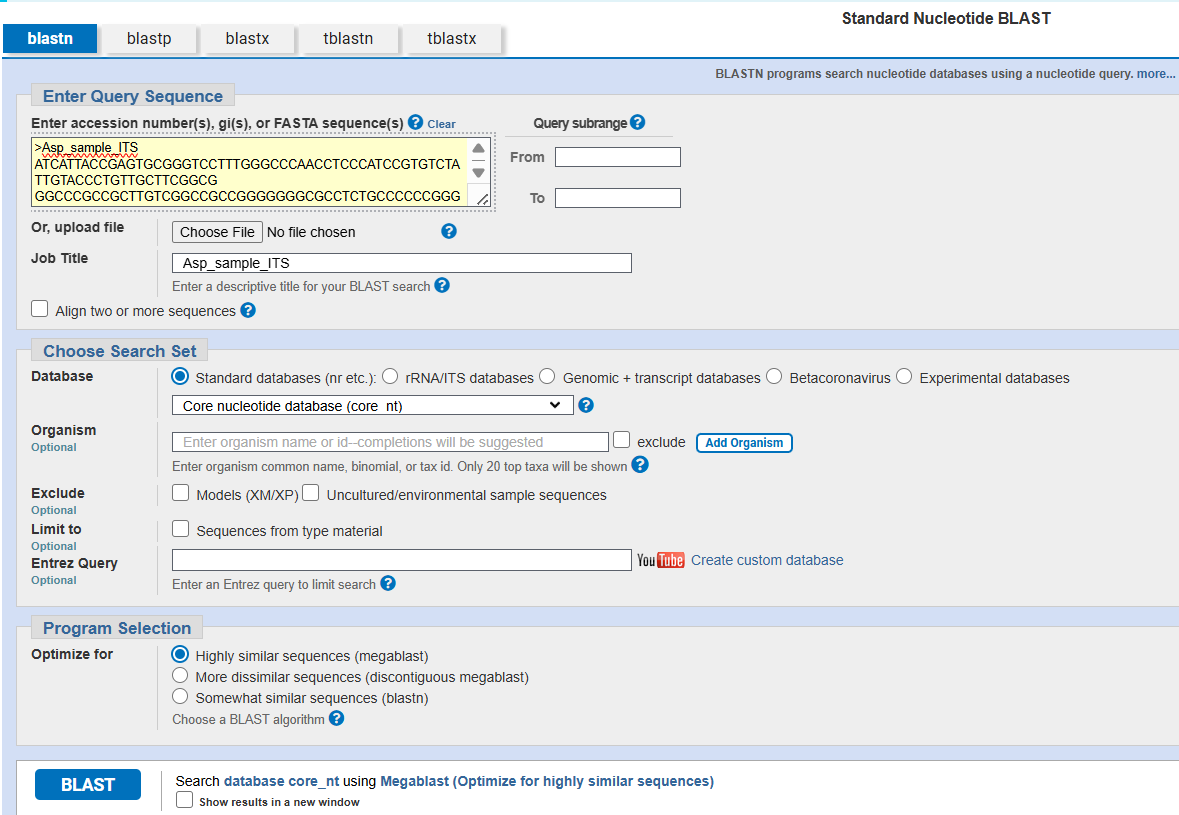Click the YouTube icon near custom database
Viewport: 1179px width, 815px height.
pyautogui.click(x=660, y=560)
